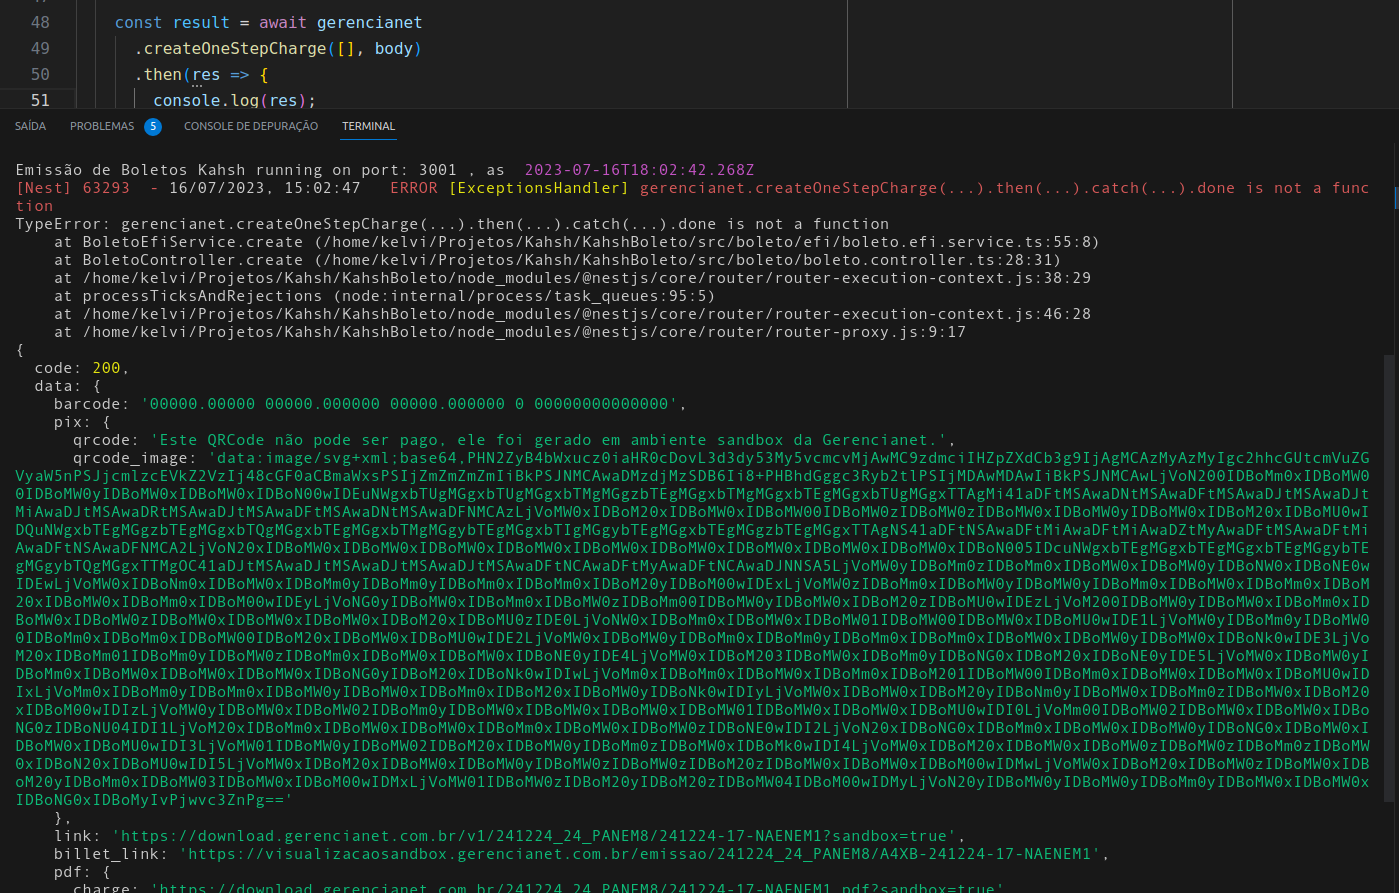Click line number 48 in editor gutter
Screen dimensions: 1399x893
[40, 22]
